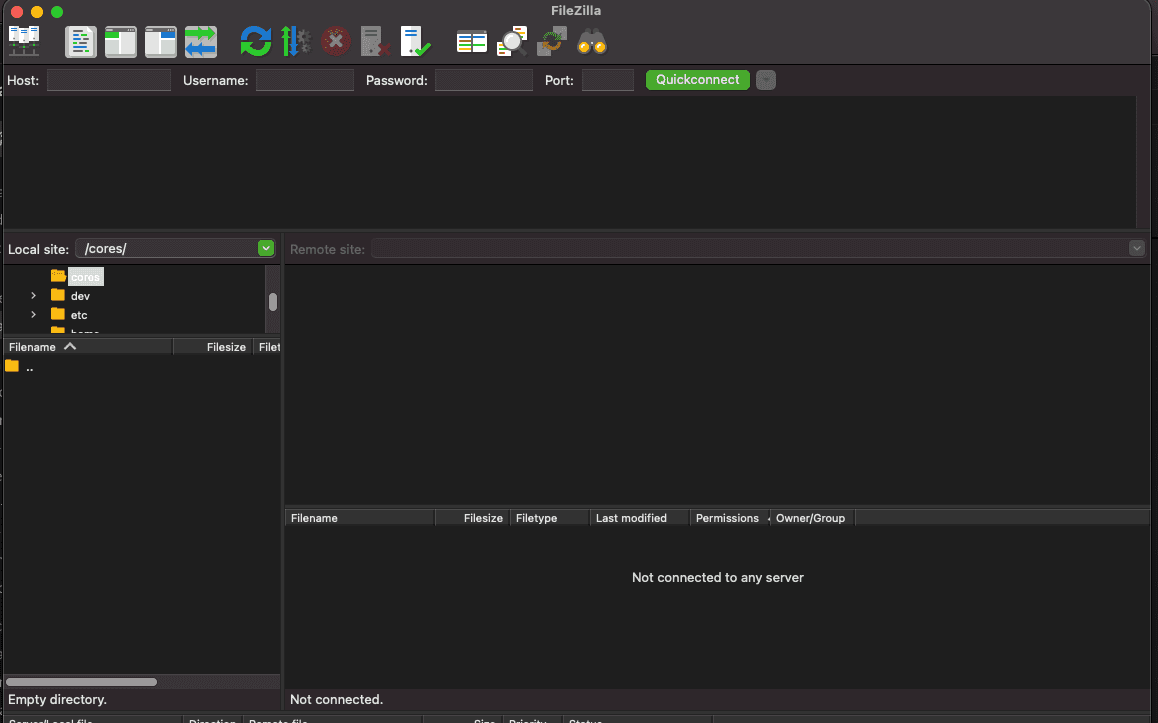1158x723 pixels.
Task: Select the parent directory '..' entry
Action: click(x=30, y=367)
